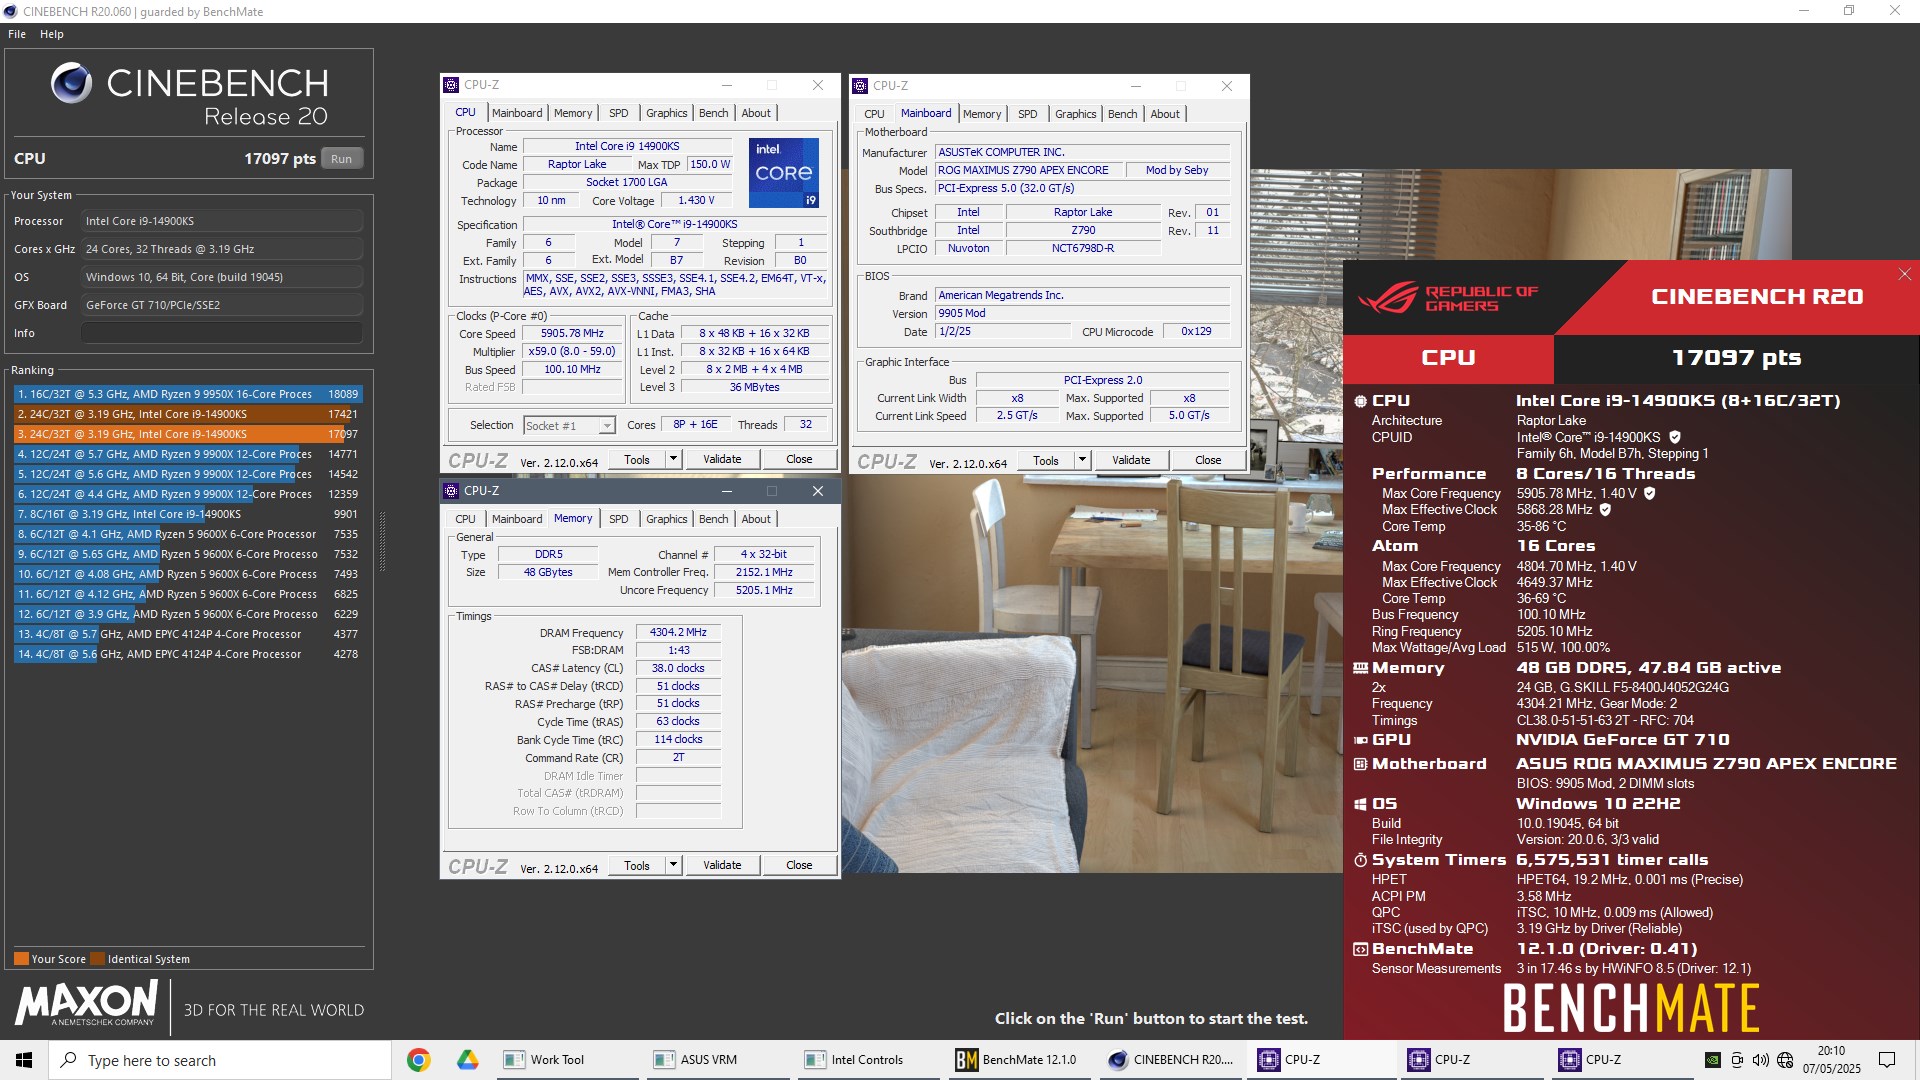Screen dimensions: 1920x1080
Task: Switch to ASUS VRM in taskbar
Action: coord(716,1060)
